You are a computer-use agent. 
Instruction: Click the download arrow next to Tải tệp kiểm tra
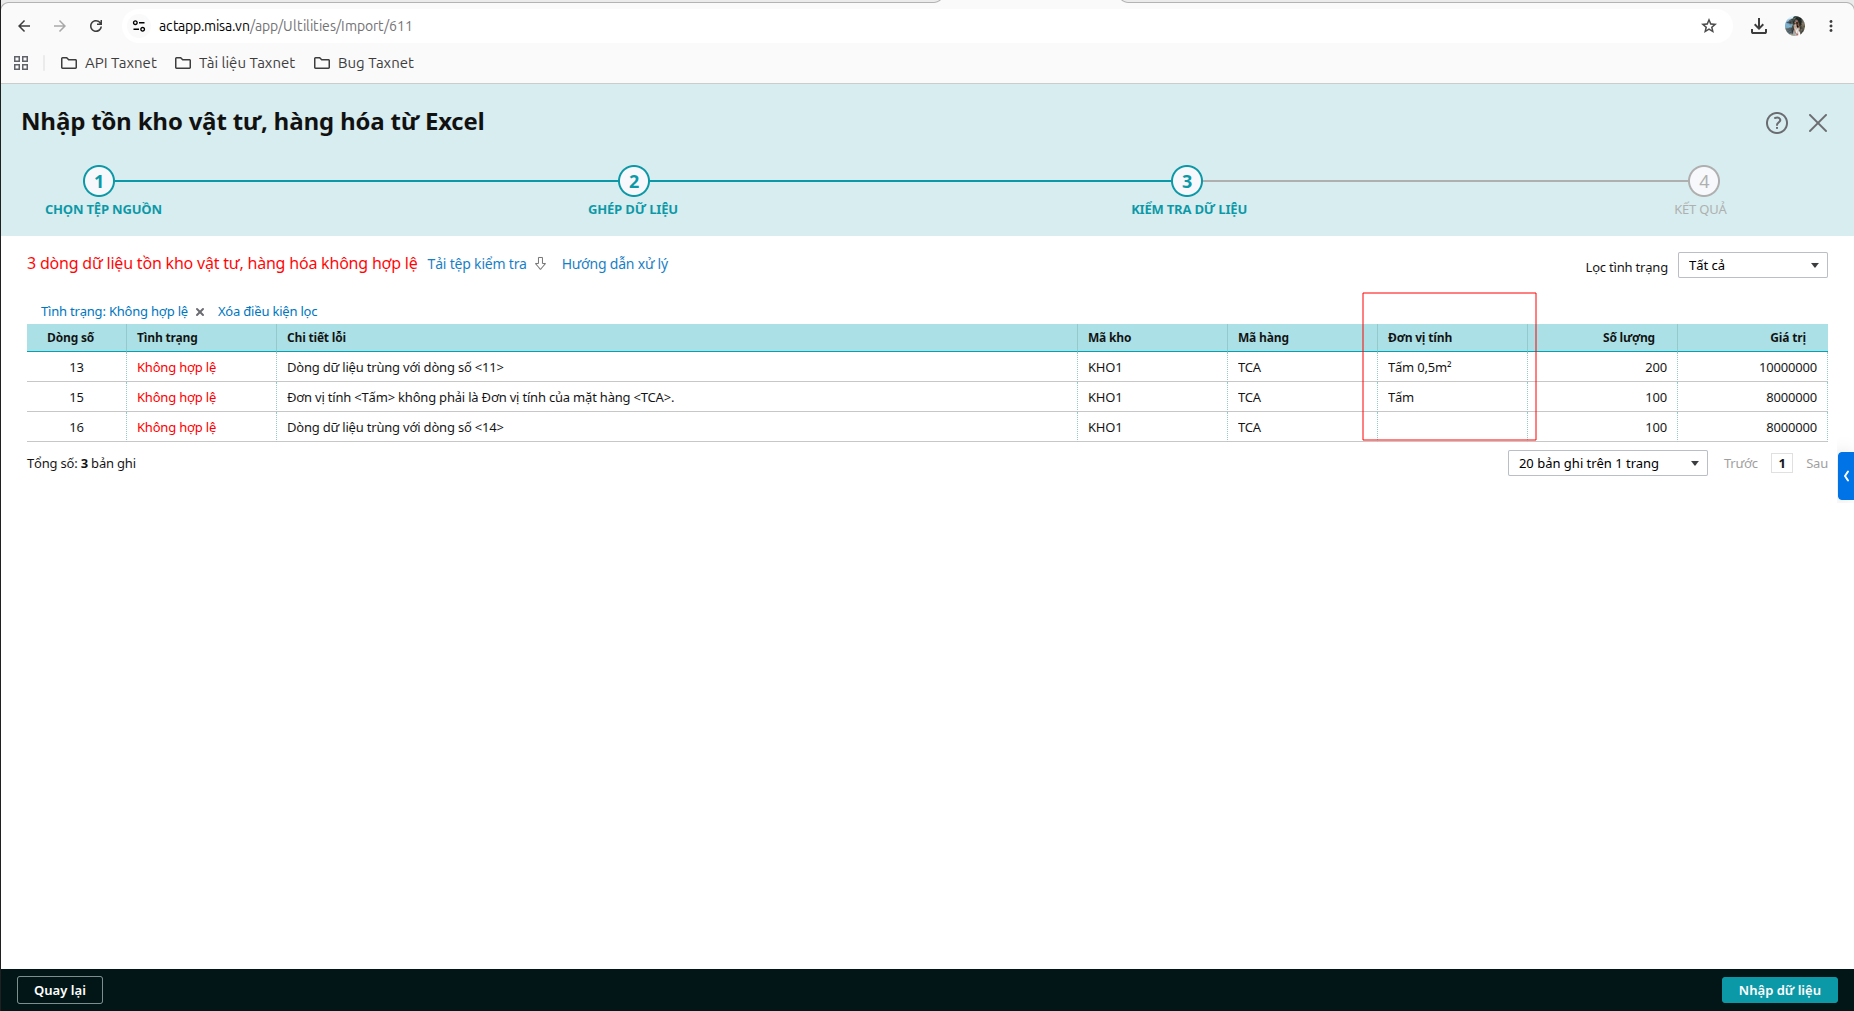[541, 264]
